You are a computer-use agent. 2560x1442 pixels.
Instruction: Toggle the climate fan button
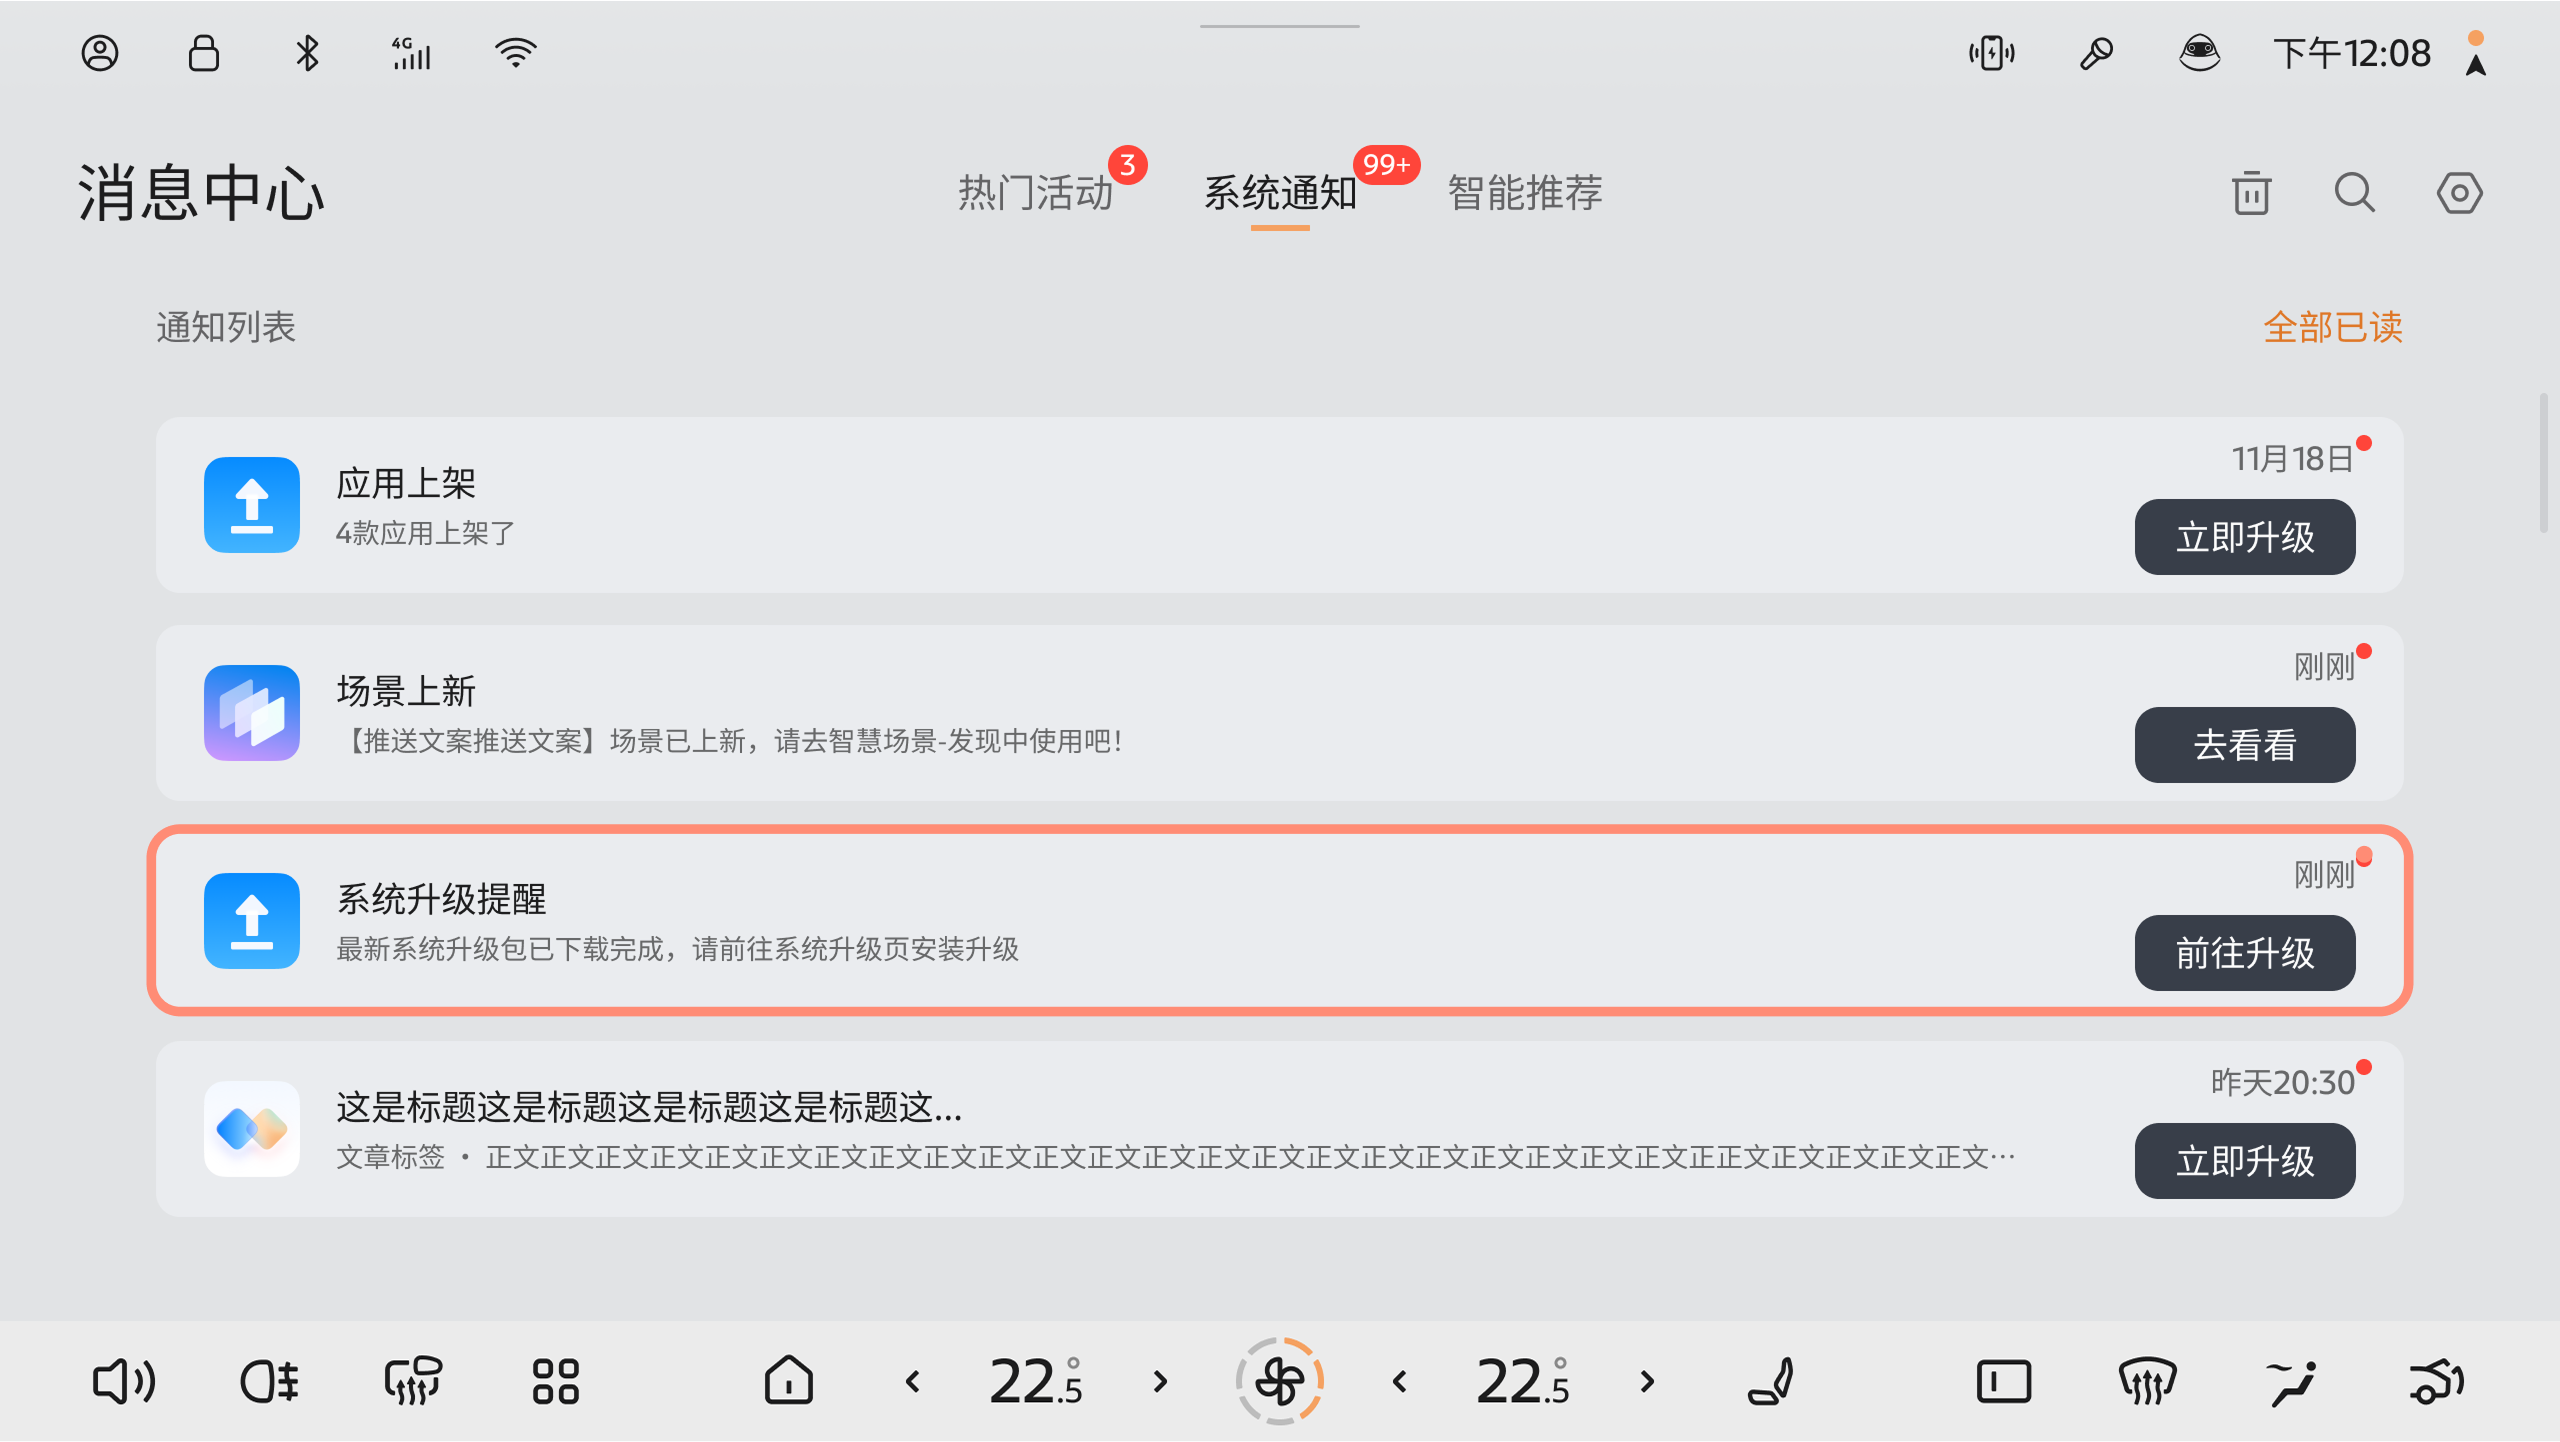(1279, 1382)
